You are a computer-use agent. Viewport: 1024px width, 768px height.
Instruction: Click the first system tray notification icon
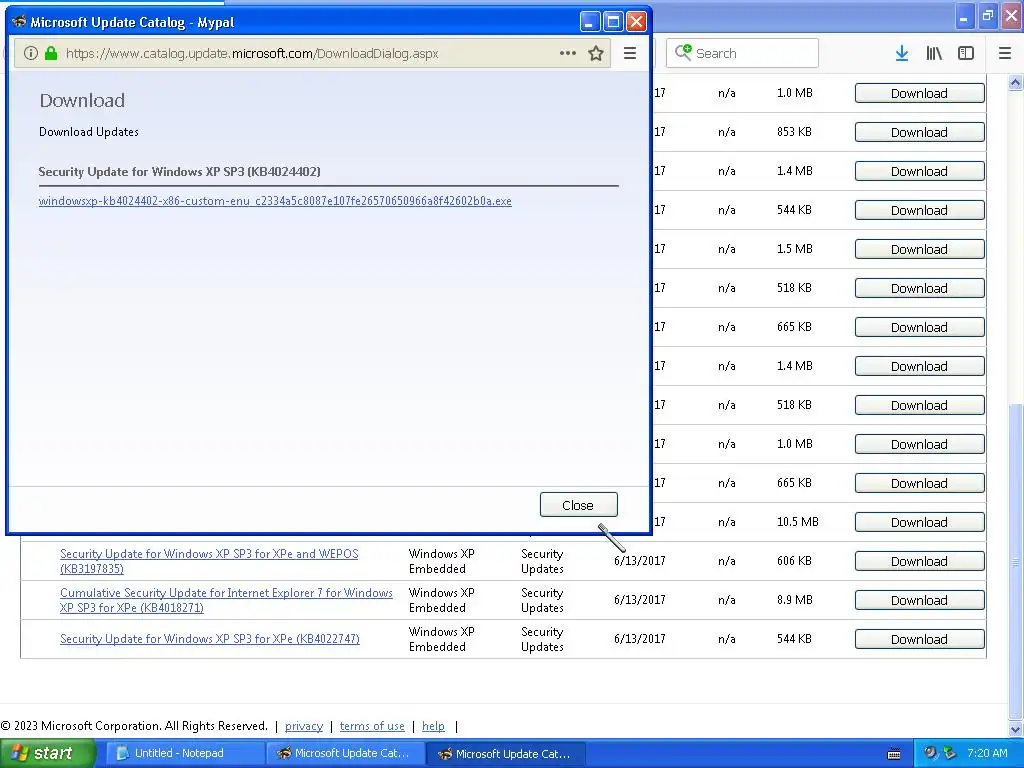(931, 753)
